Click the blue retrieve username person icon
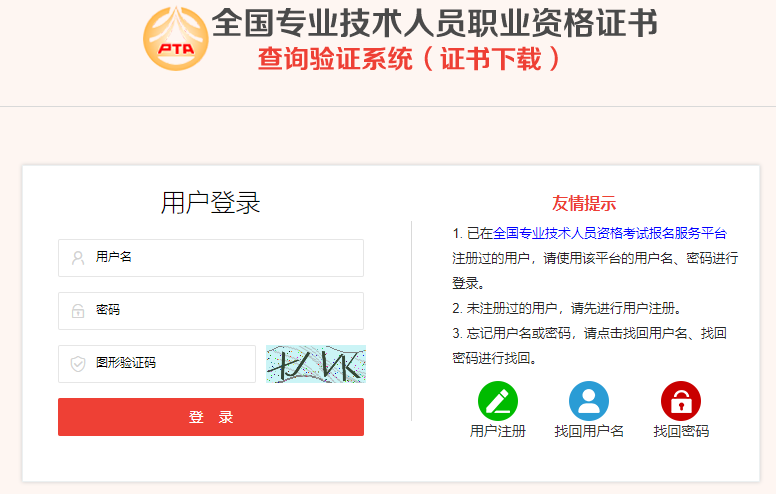Viewport: 776px width, 494px height. pyautogui.click(x=588, y=401)
